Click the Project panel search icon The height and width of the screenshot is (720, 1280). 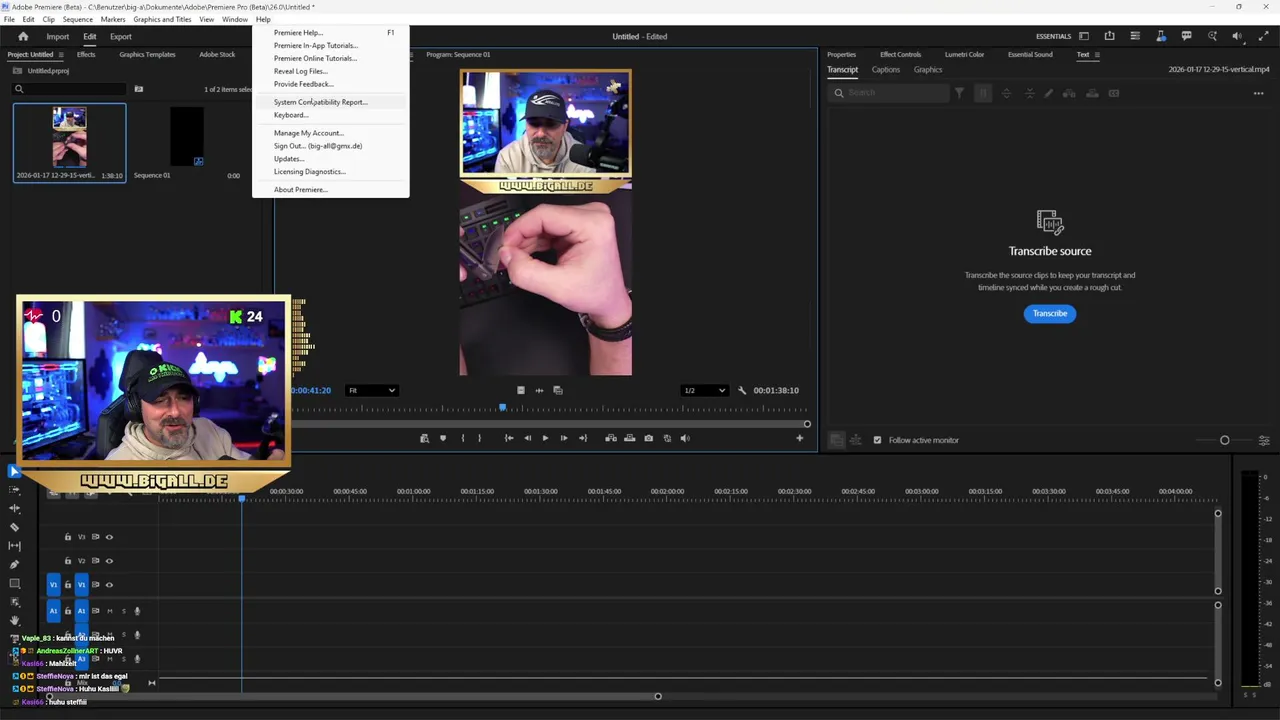click(18, 89)
